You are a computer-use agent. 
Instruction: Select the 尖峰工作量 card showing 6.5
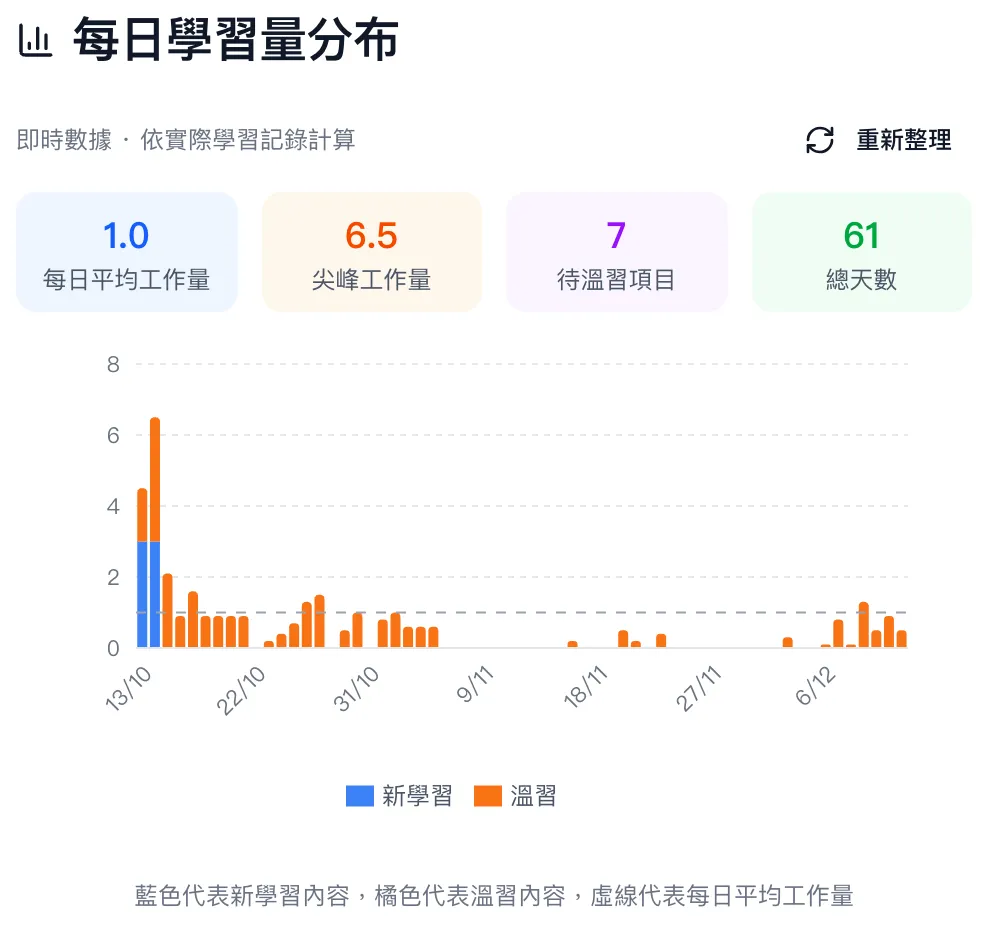pos(372,252)
